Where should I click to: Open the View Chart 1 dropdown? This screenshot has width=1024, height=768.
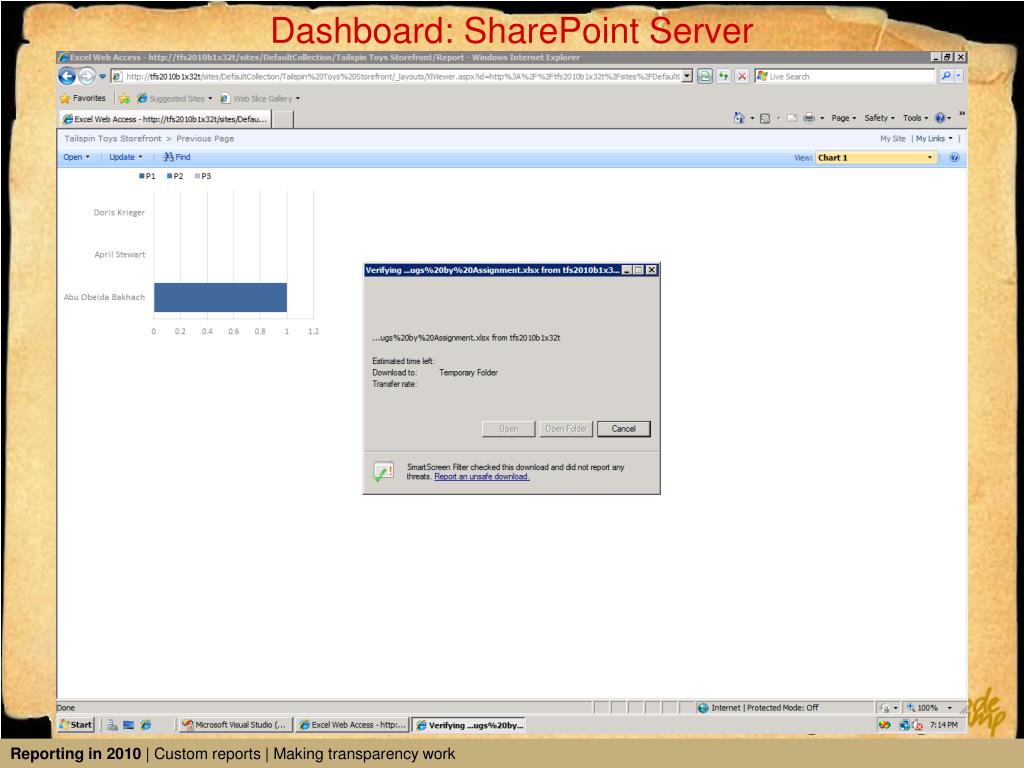point(876,157)
